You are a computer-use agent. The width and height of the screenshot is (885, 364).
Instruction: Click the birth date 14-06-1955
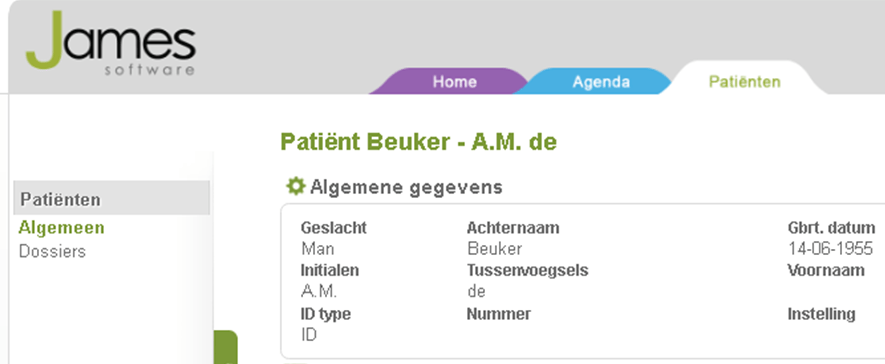click(x=830, y=249)
